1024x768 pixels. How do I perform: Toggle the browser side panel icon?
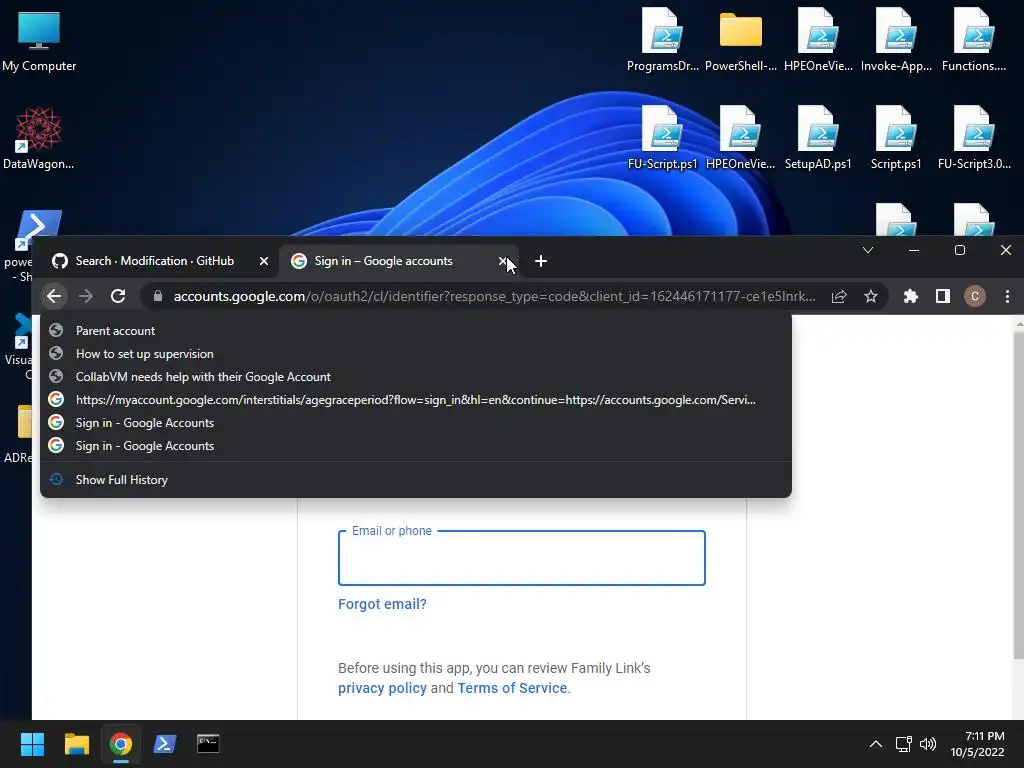942,296
